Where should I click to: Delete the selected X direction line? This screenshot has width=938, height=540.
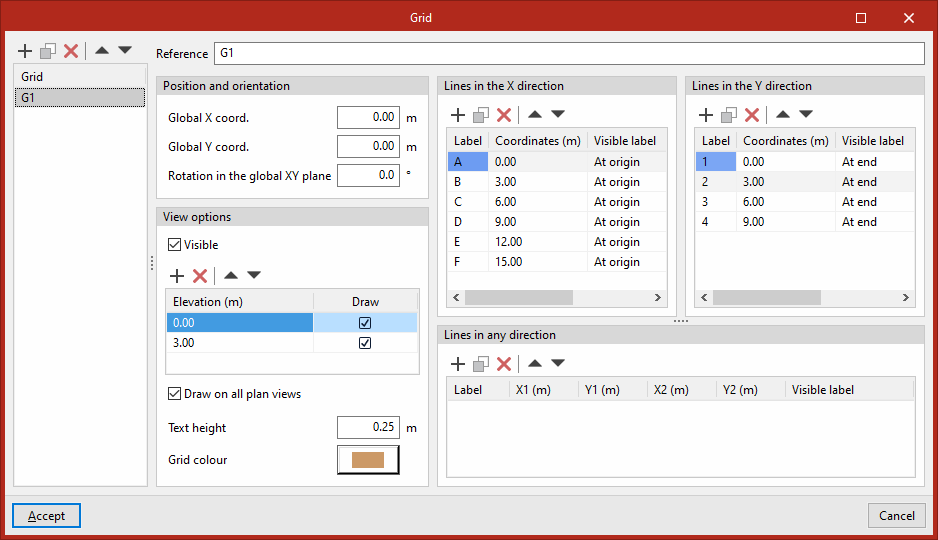click(504, 114)
